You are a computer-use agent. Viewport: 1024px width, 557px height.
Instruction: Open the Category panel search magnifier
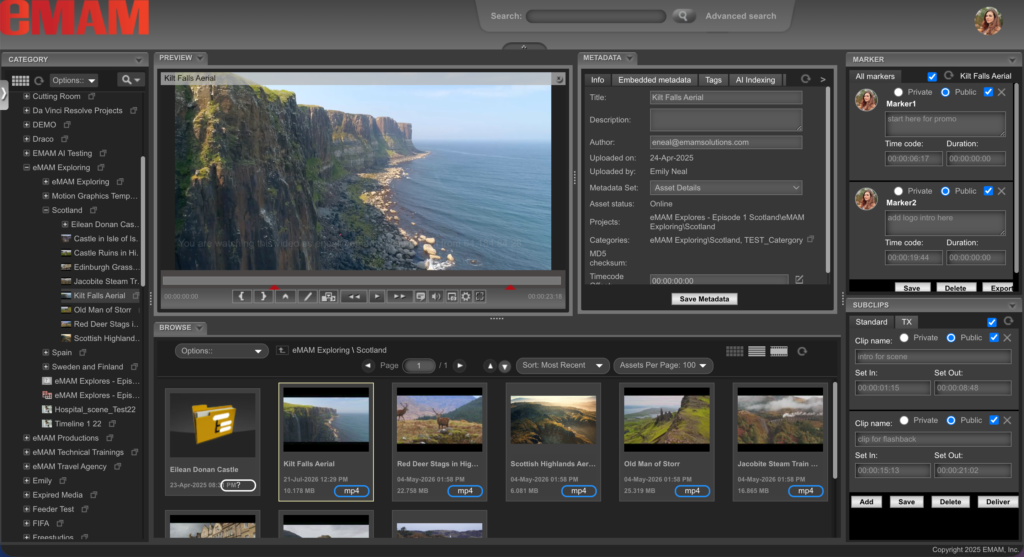pos(130,80)
